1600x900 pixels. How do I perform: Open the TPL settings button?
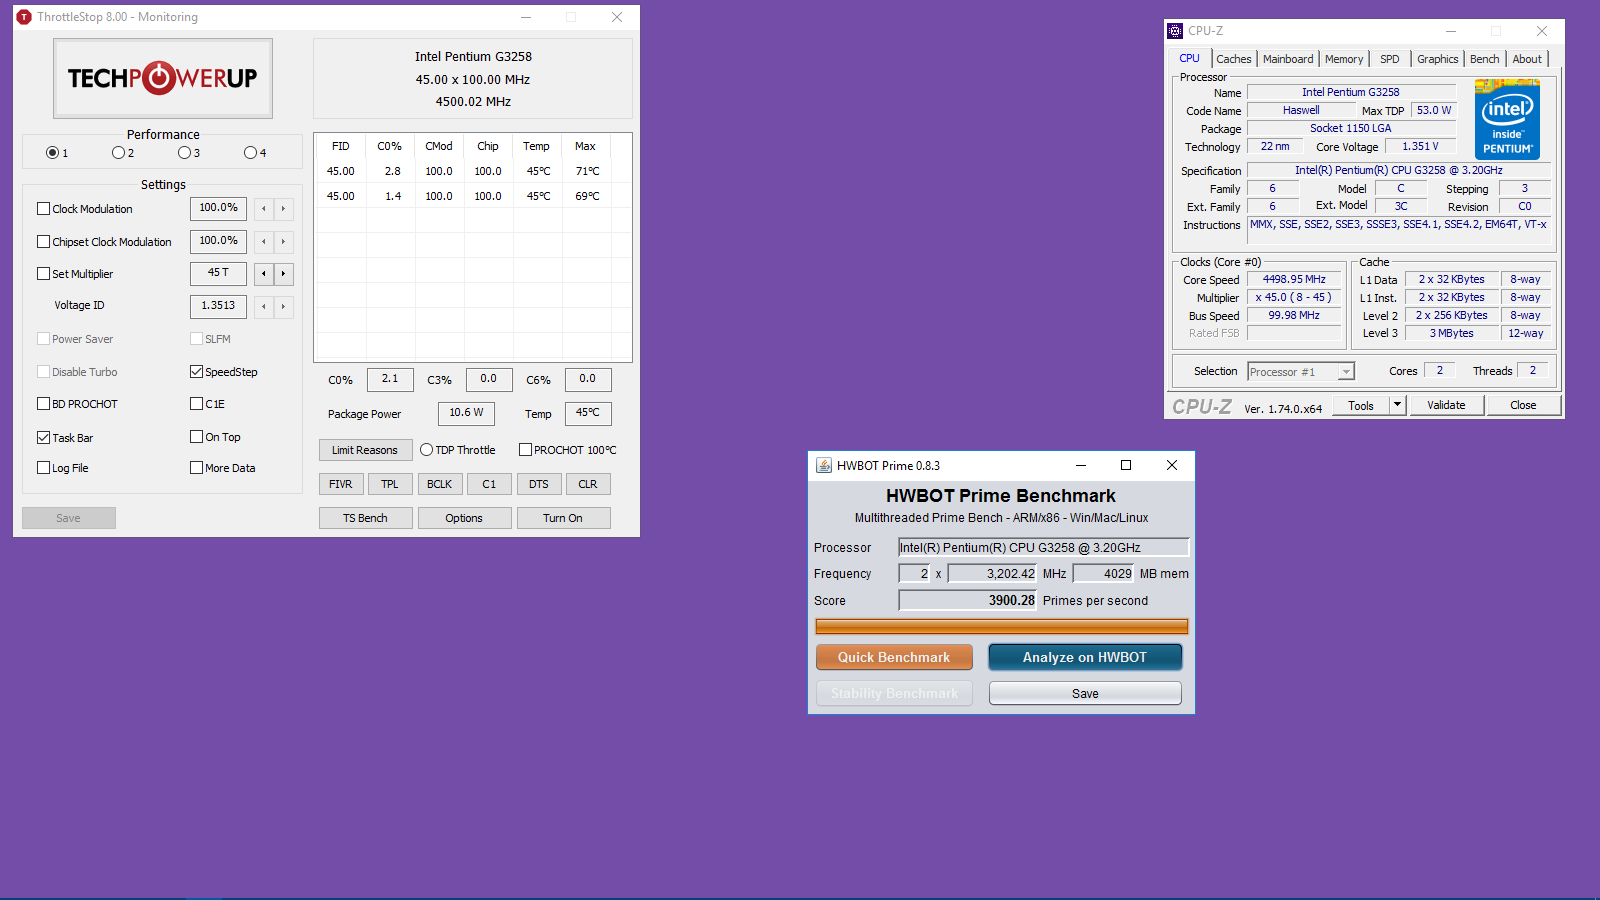(x=390, y=484)
